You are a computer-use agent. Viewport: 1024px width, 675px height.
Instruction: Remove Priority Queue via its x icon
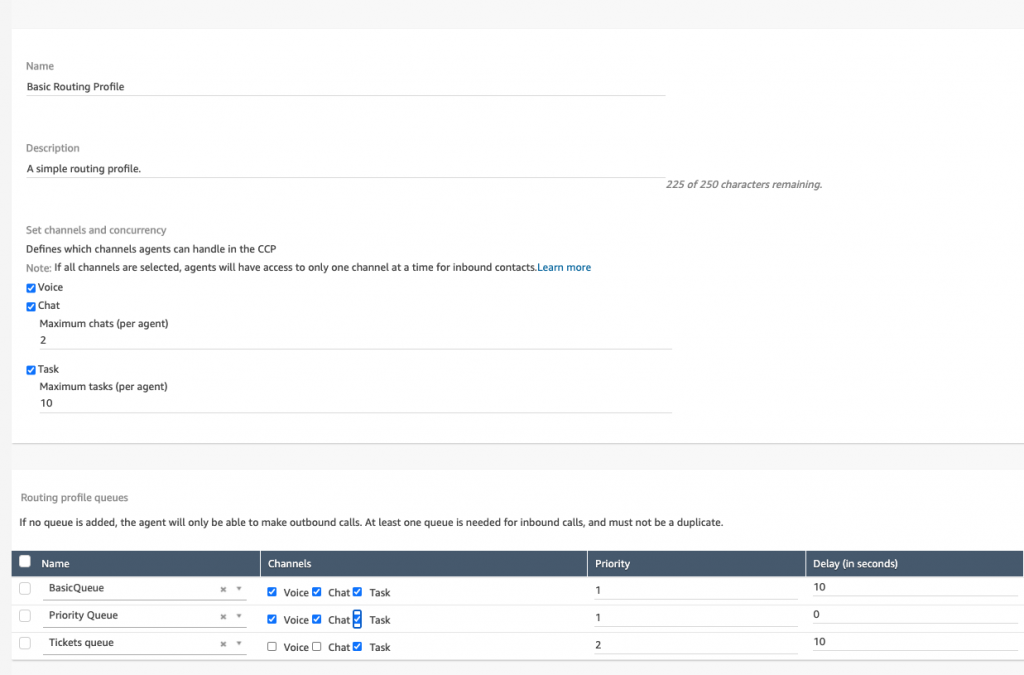point(222,615)
